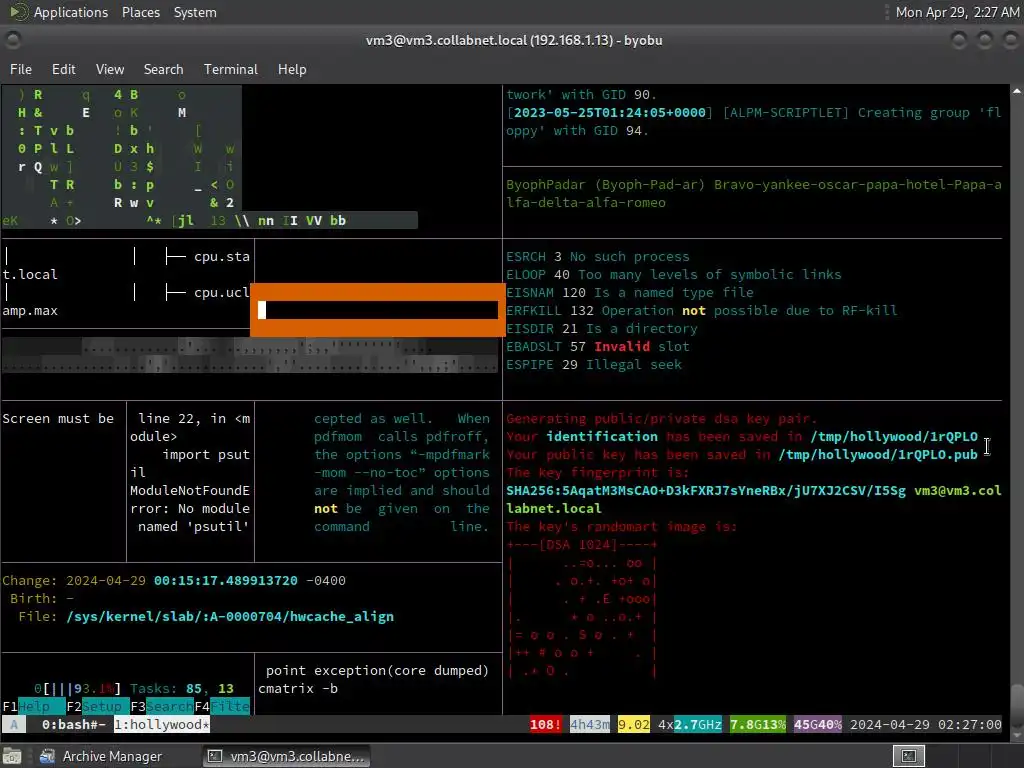This screenshot has width=1024, height=768.
Task: Switch to Archive Manager in the taskbar
Action: pyautogui.click(x=101, y=756)
